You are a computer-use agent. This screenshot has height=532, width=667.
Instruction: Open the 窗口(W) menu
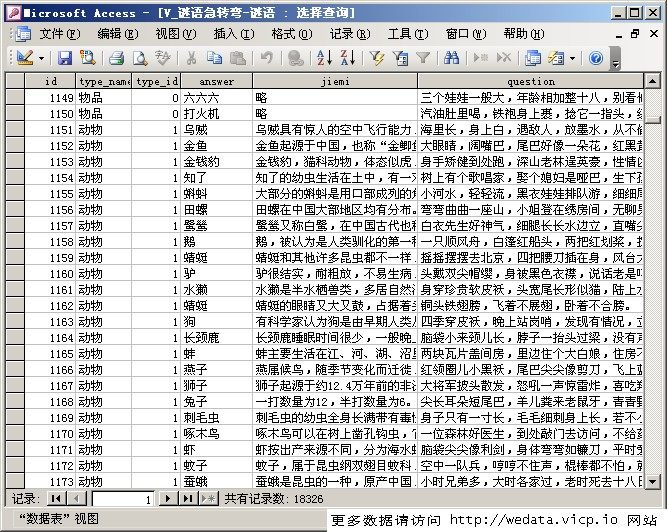point(466,34)
